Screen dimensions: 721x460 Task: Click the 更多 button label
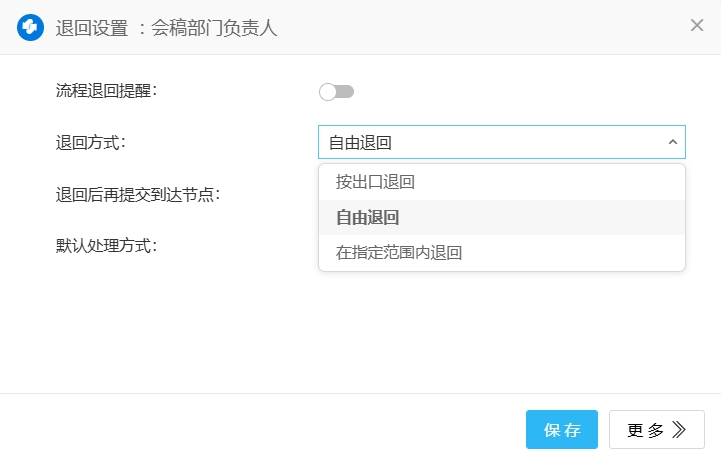click(646, 430)
